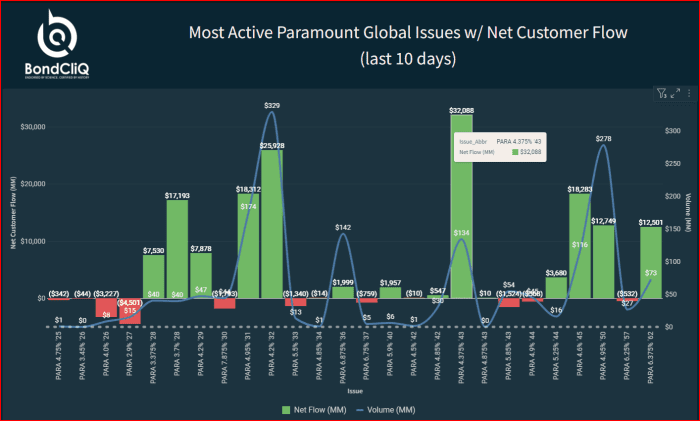Click x-axis label PARA 4.85% '34

pos(320,356)
